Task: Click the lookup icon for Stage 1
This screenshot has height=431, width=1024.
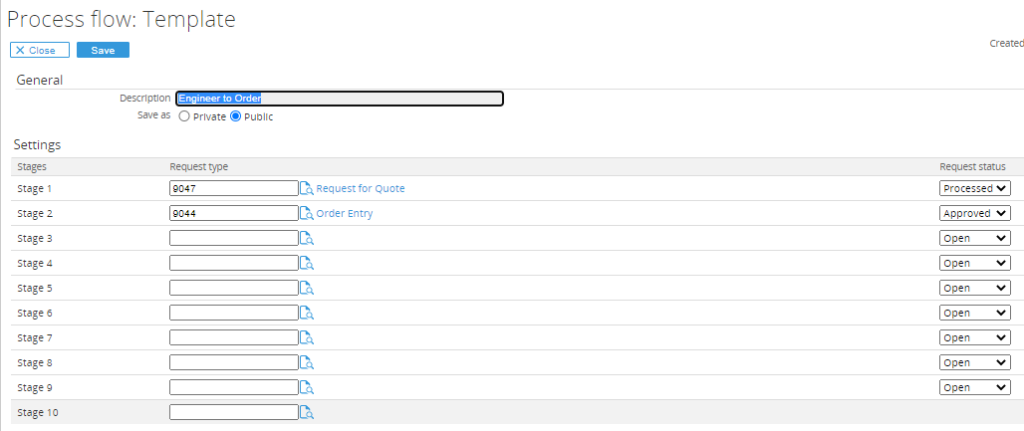Action: tap(307, 188)
